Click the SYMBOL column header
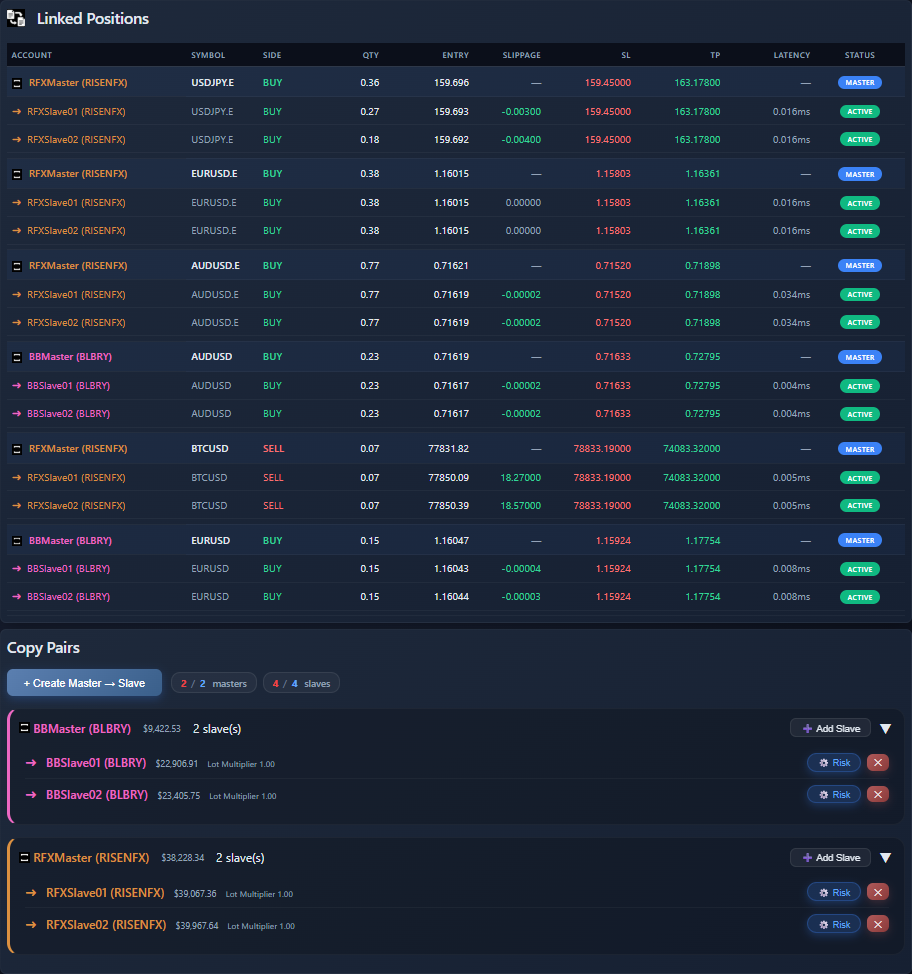912x974 pixels. 208,55
